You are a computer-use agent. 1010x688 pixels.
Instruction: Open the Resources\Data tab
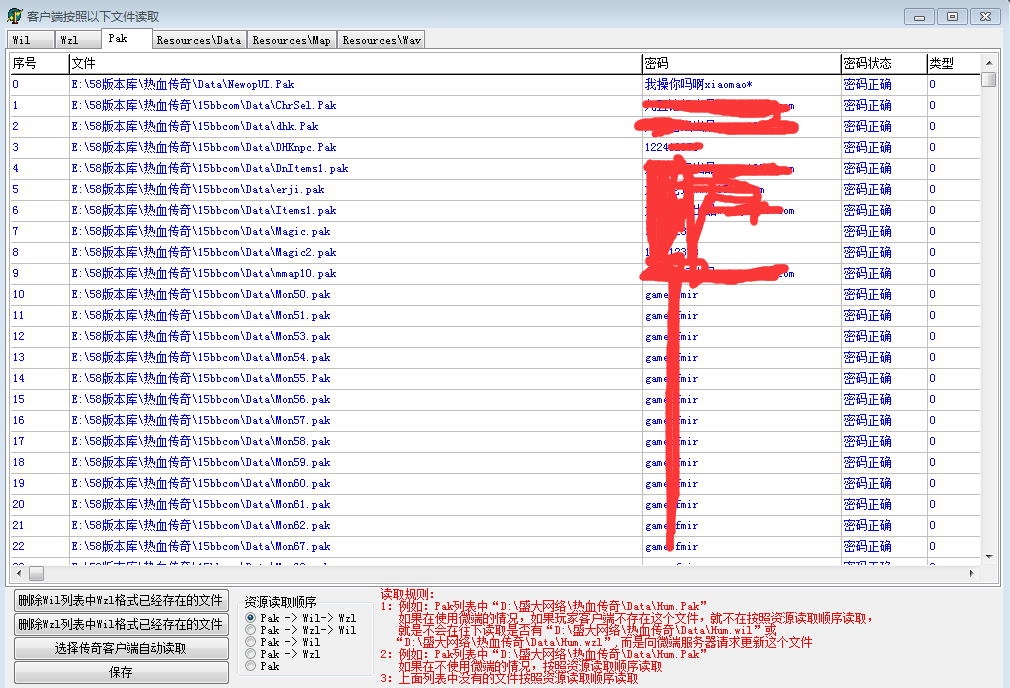pos(199,40)
